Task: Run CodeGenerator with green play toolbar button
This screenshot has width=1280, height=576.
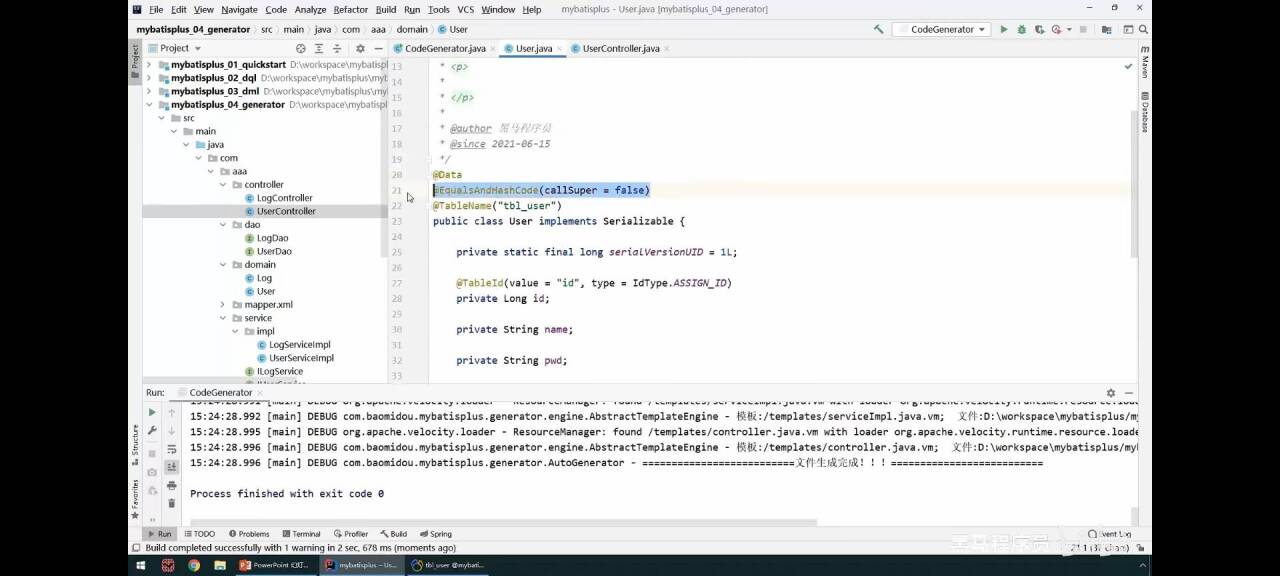Action: [1004, 29]
